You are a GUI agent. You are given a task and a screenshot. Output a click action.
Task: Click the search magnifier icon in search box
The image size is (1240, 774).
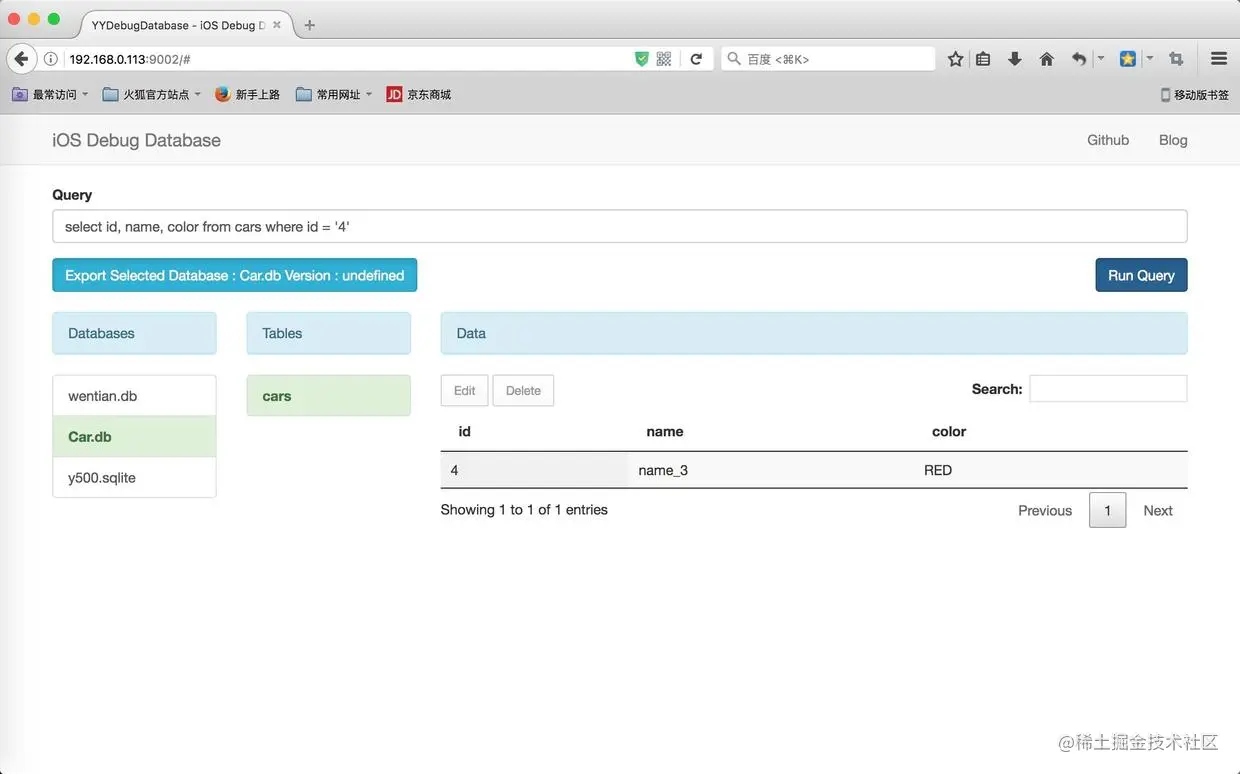(734, 59)
